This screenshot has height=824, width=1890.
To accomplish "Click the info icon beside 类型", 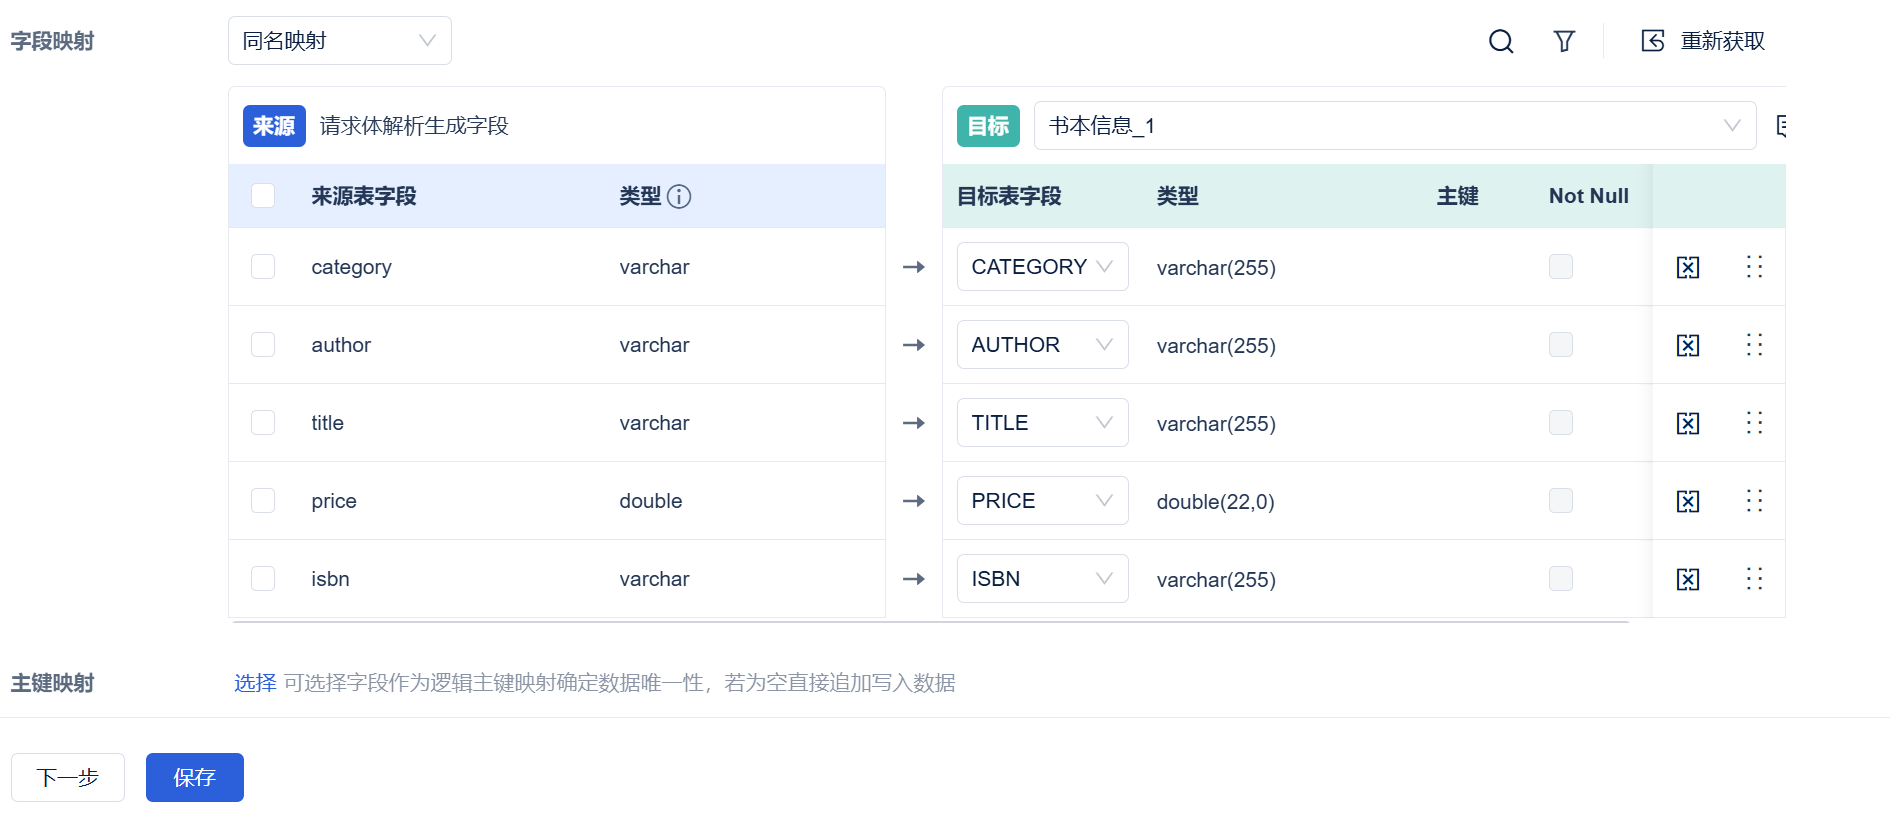I will [x=679, y=196].
